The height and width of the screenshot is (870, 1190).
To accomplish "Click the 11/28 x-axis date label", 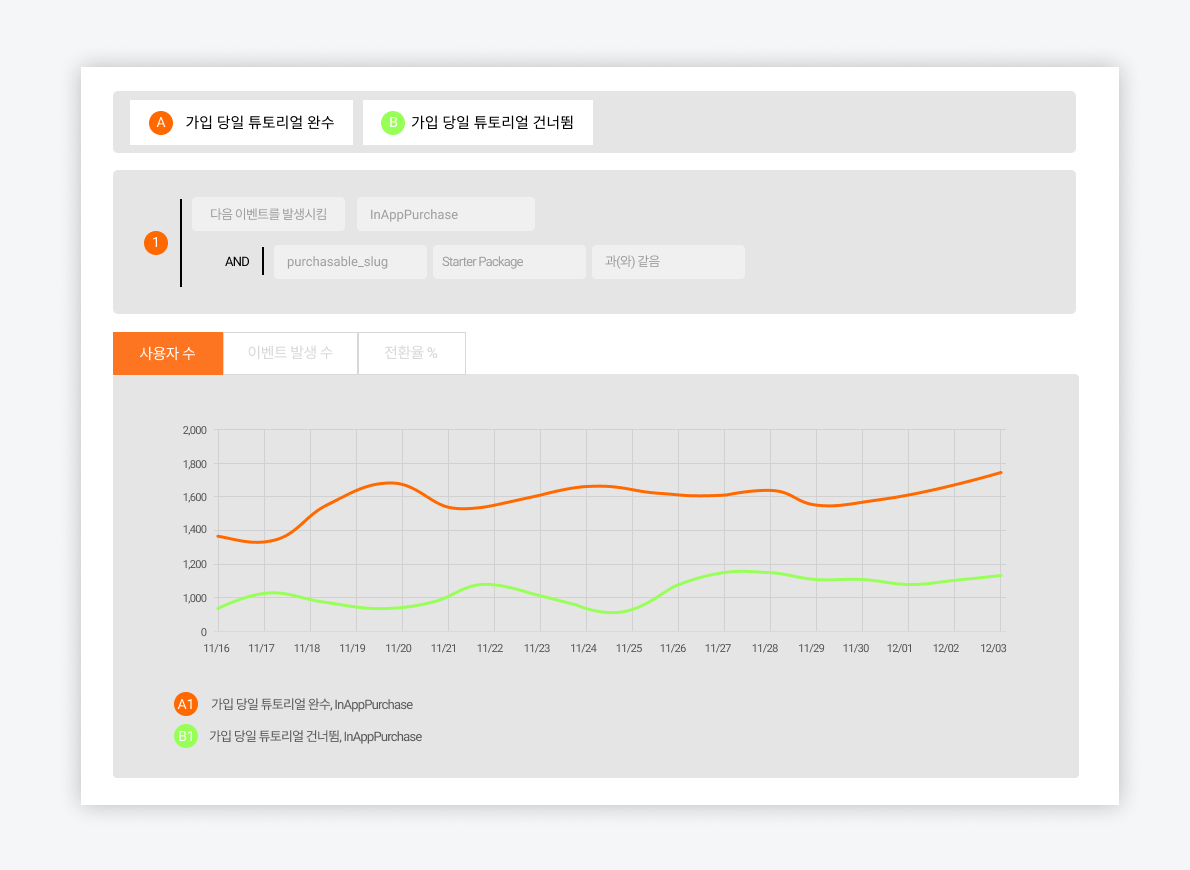I will point(765,648).
